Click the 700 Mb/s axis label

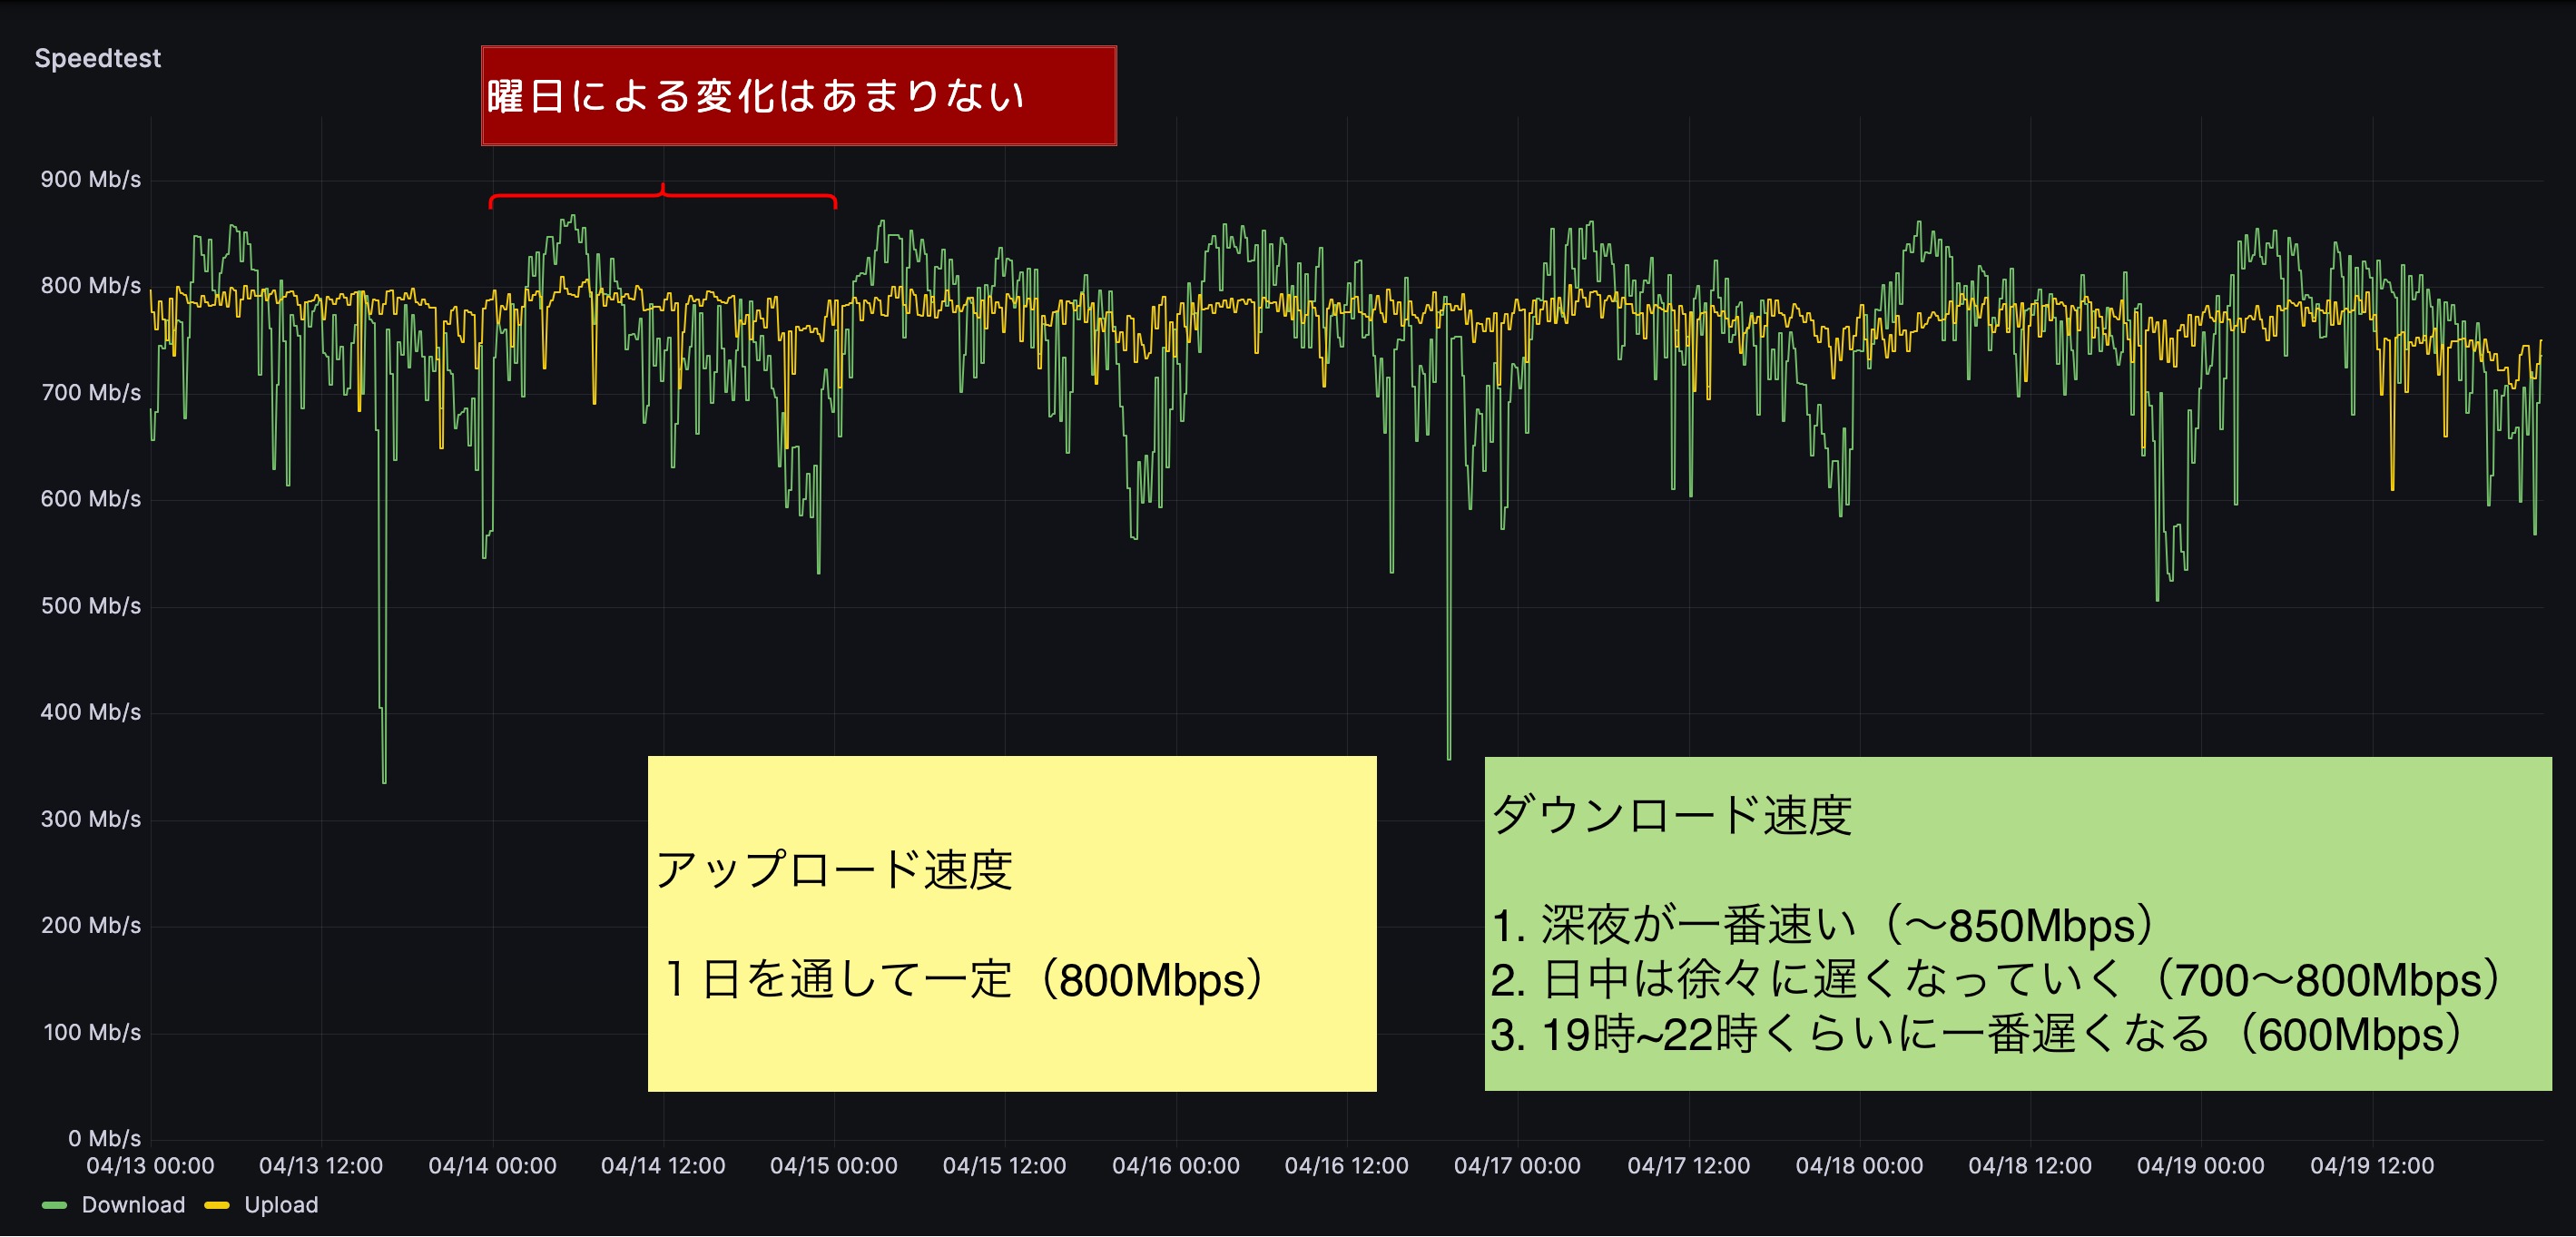pos(90,393)
